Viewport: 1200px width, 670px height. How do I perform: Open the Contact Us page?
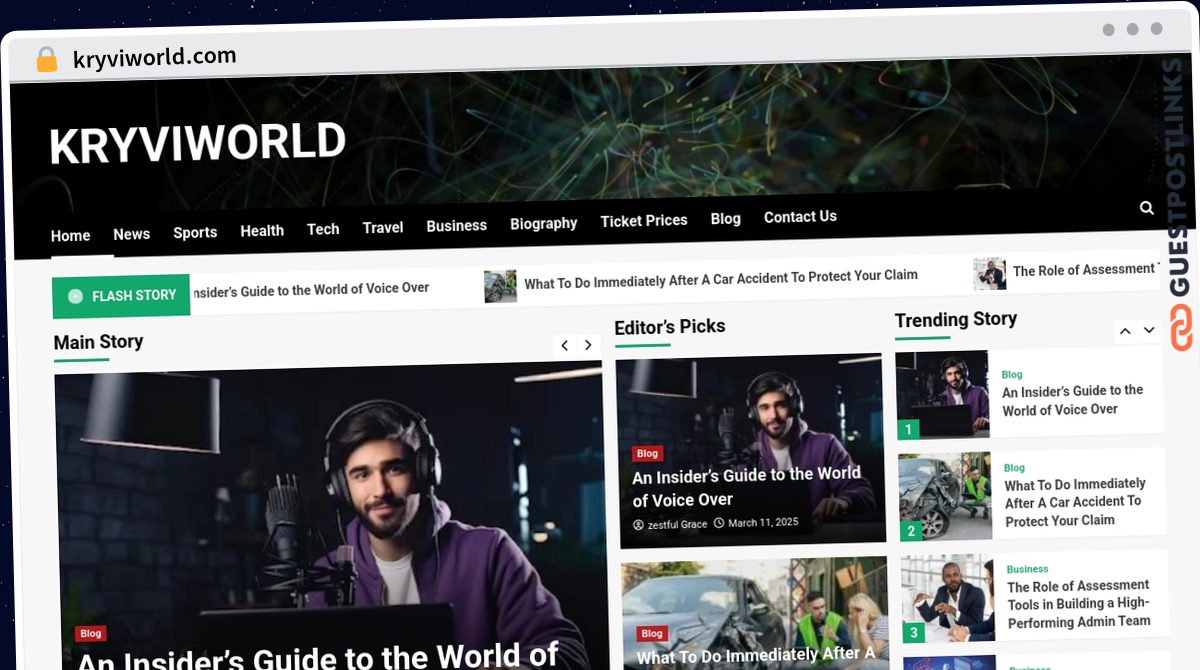point(800,216)
